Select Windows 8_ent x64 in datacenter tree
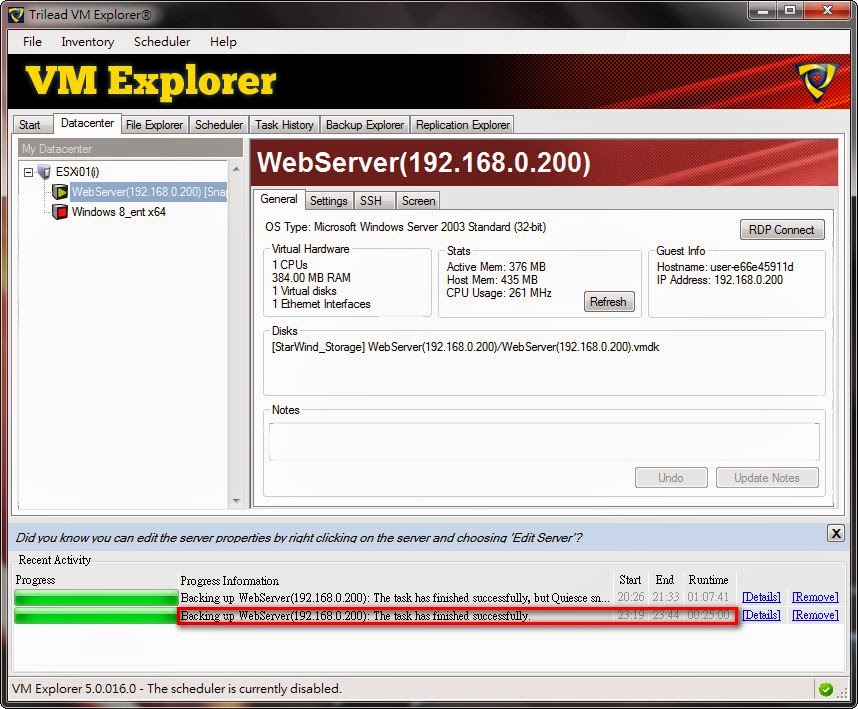Image resolution: width=858 pixels, height=709 pixels. pyautogui.click(x=119, y=212)
